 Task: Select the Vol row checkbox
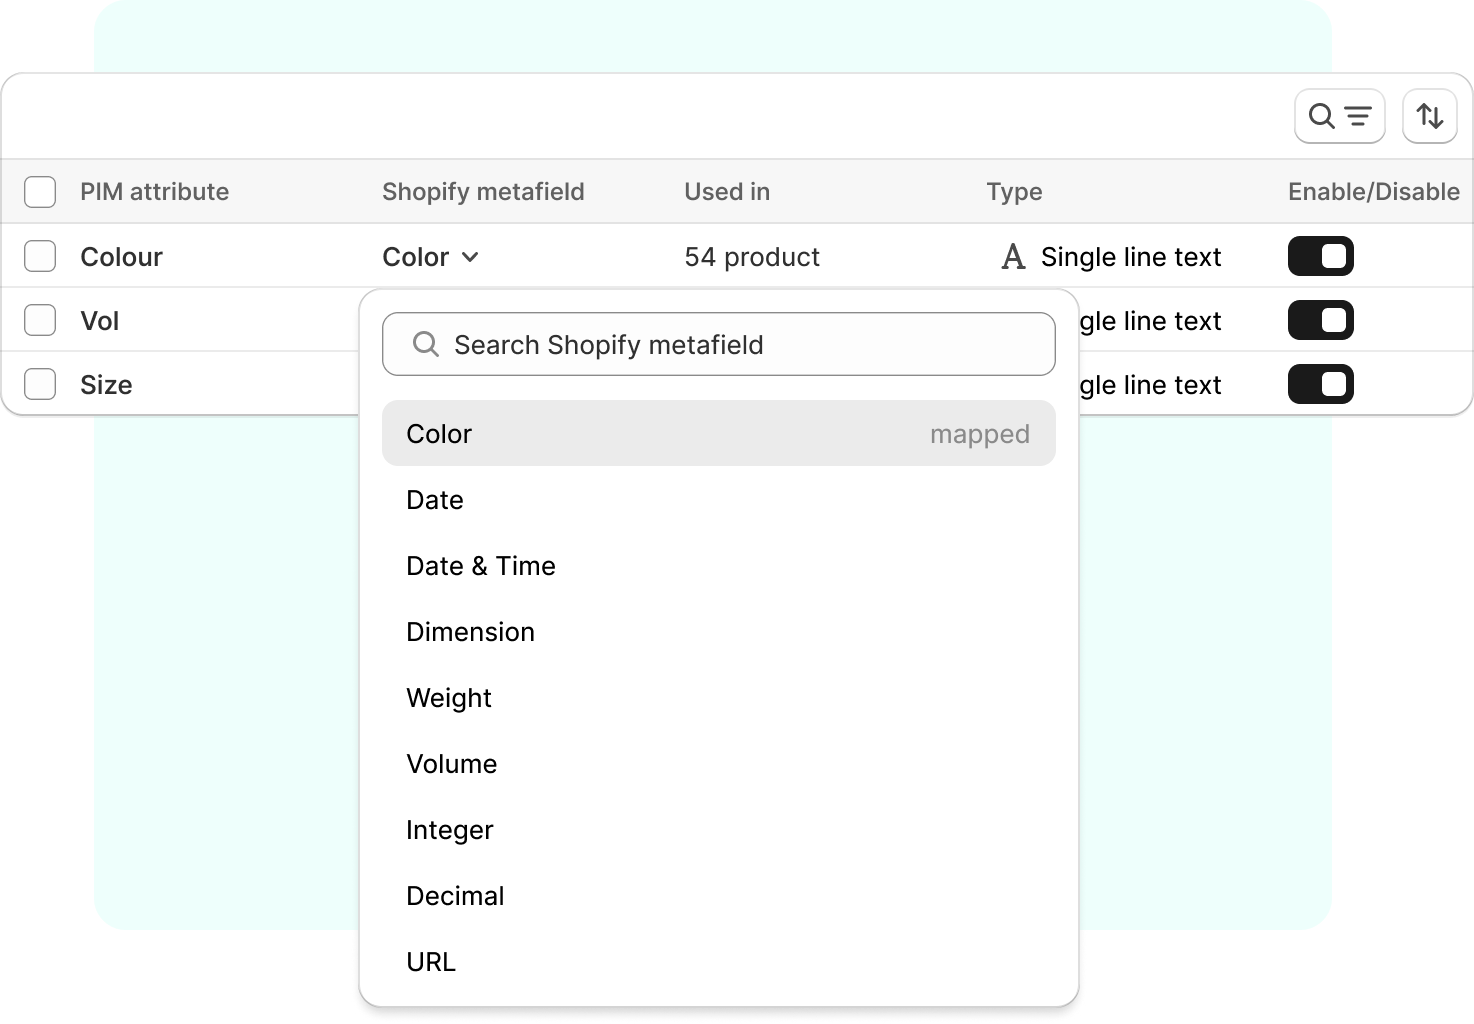tap(40, 321)
